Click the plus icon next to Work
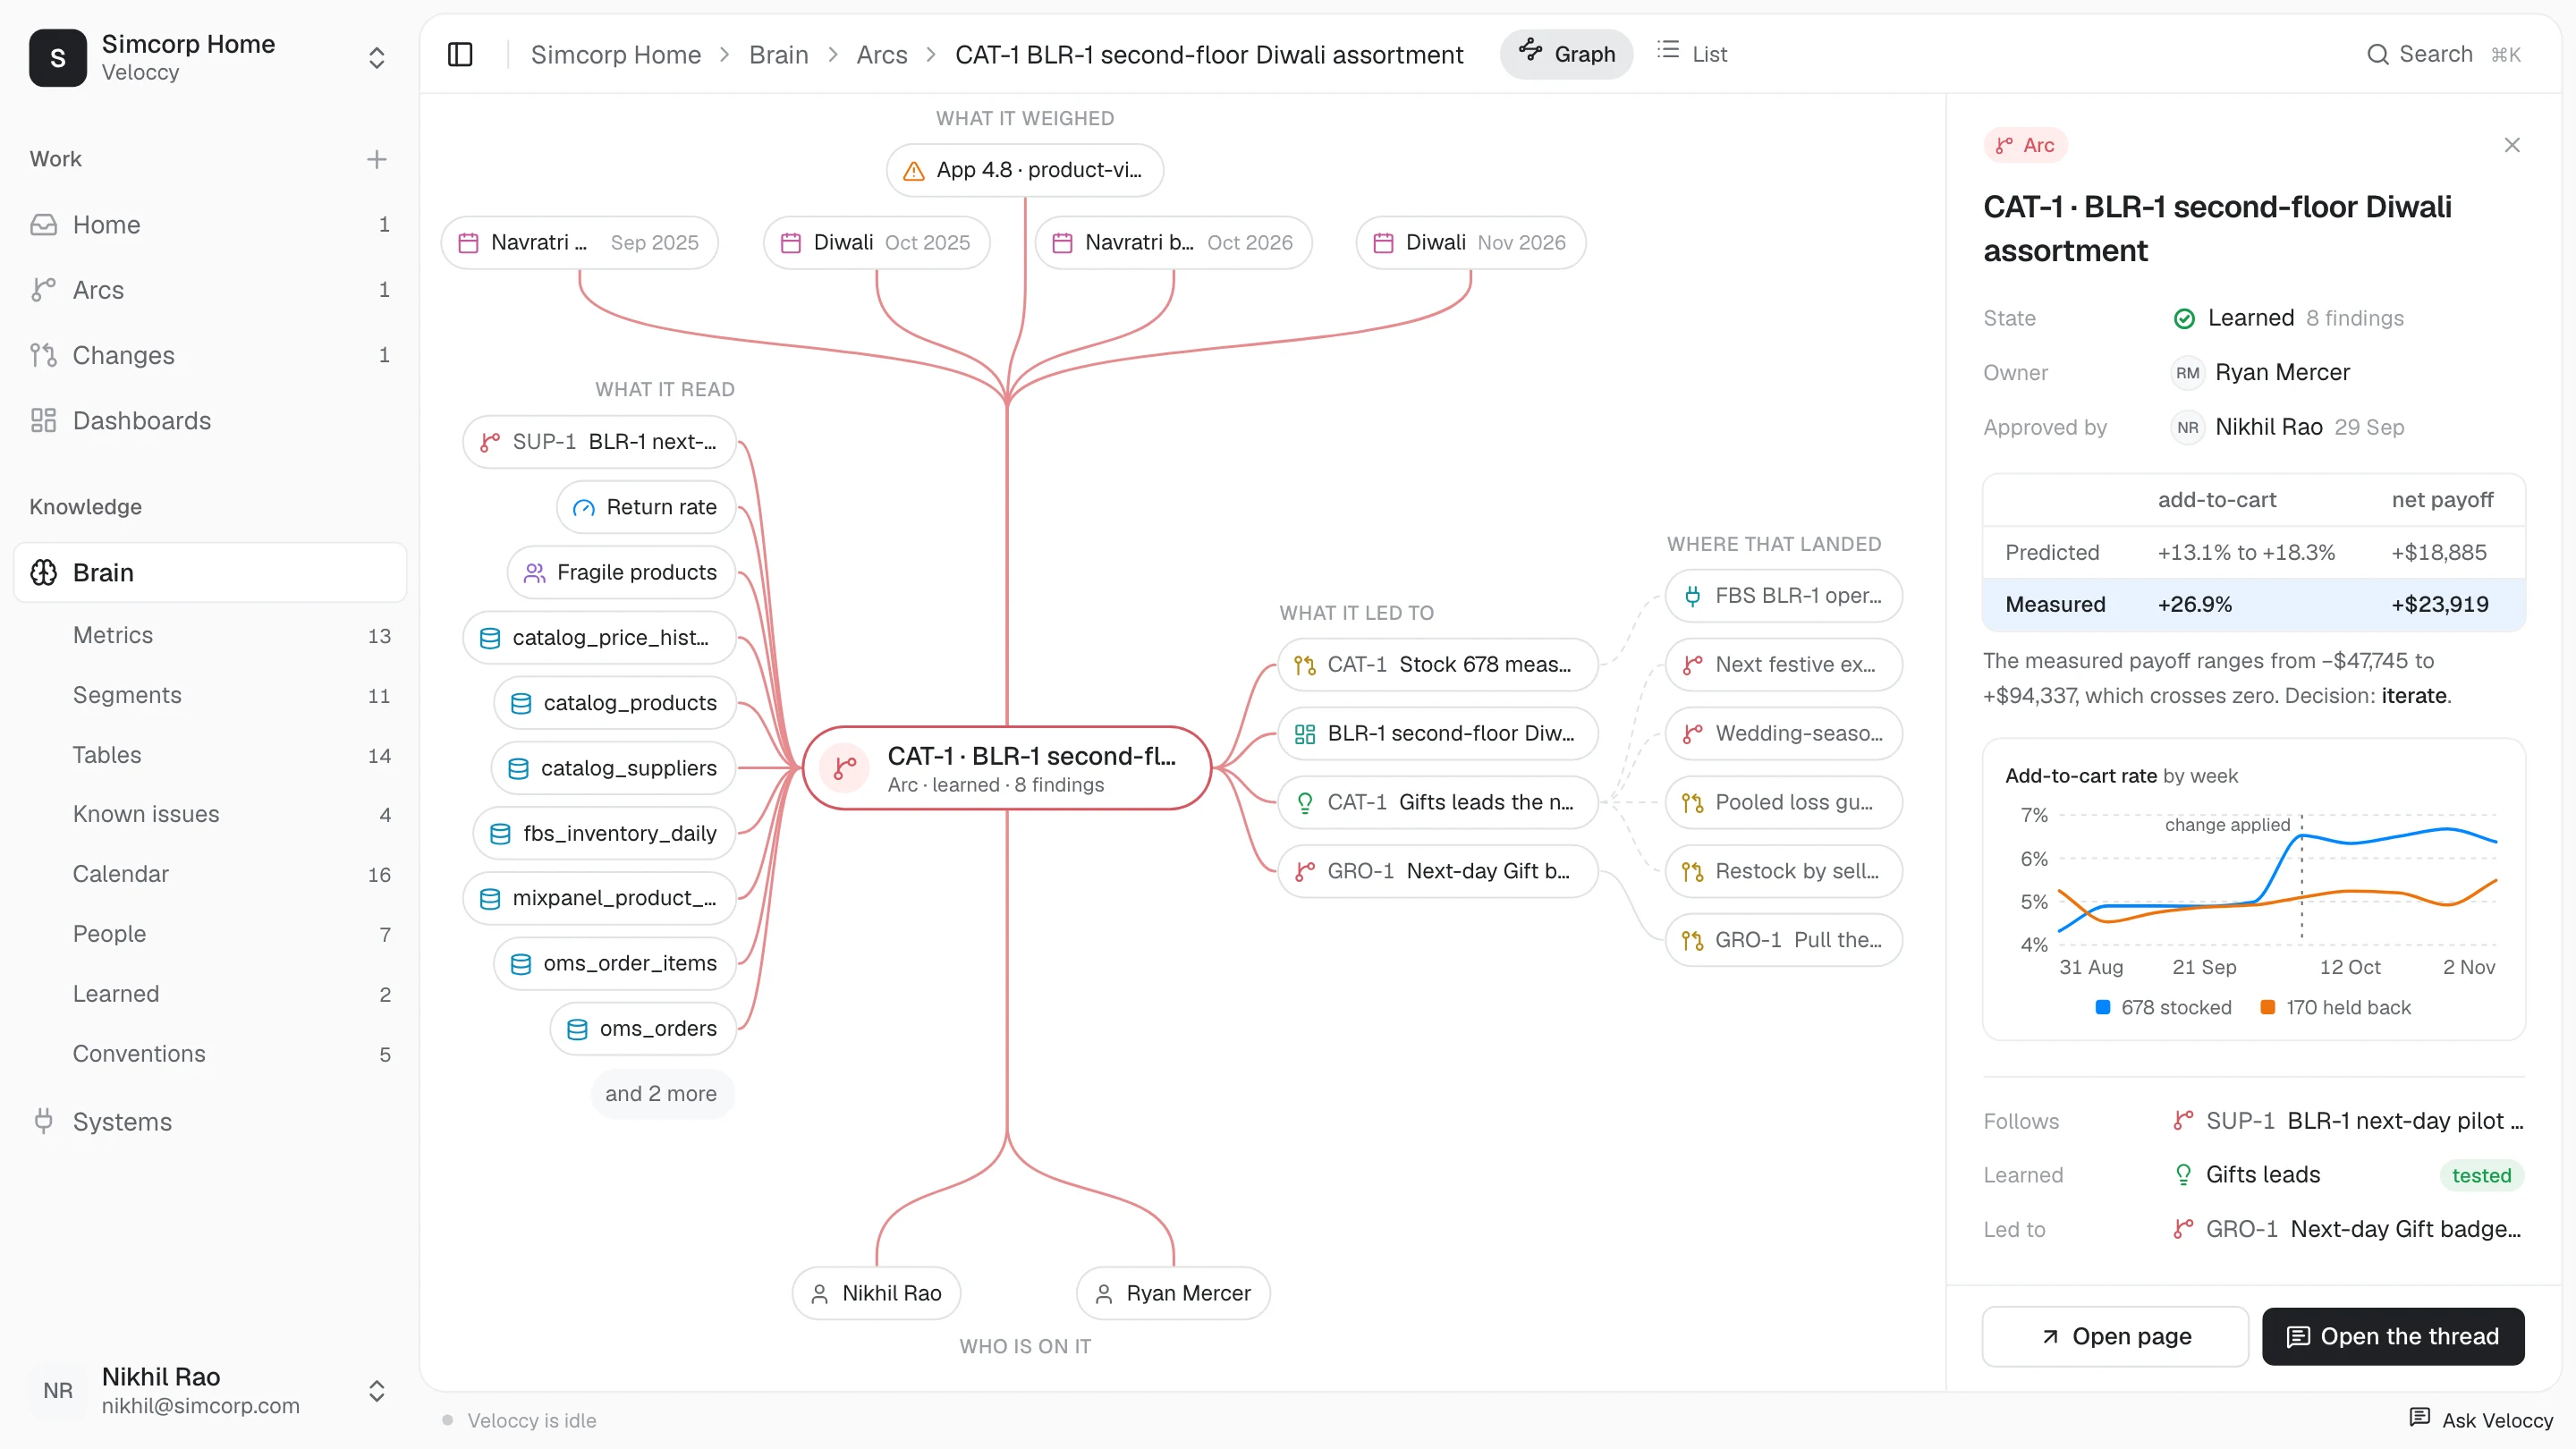The width and height of the screenshot is (2576, 1449). [x=376, y=159]
